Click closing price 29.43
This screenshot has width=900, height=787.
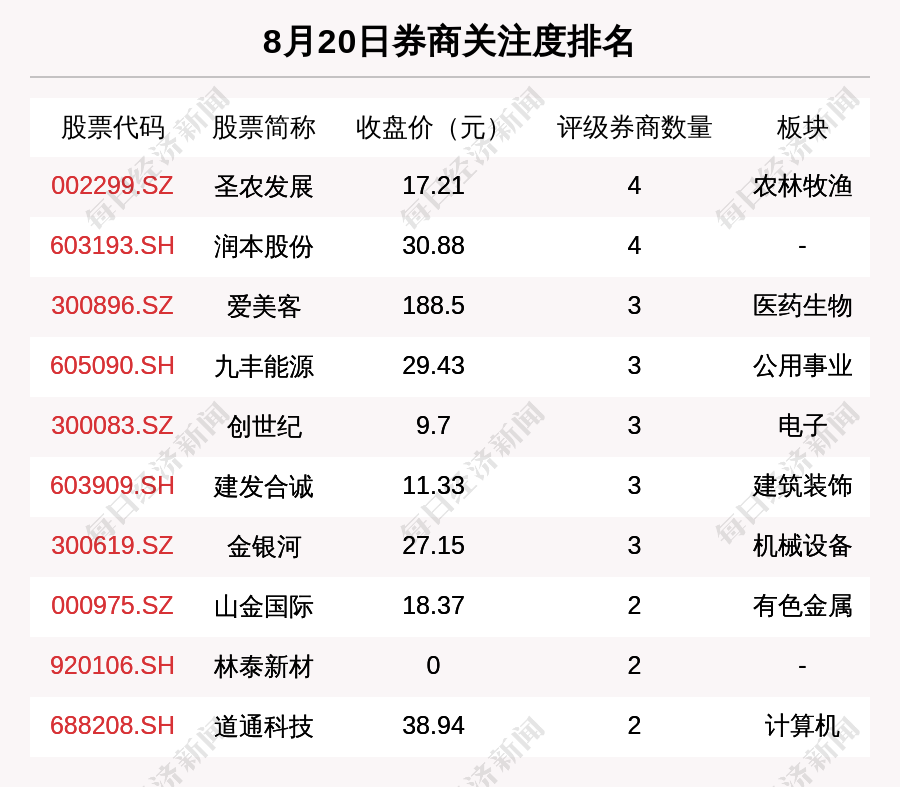pos(433,366)
